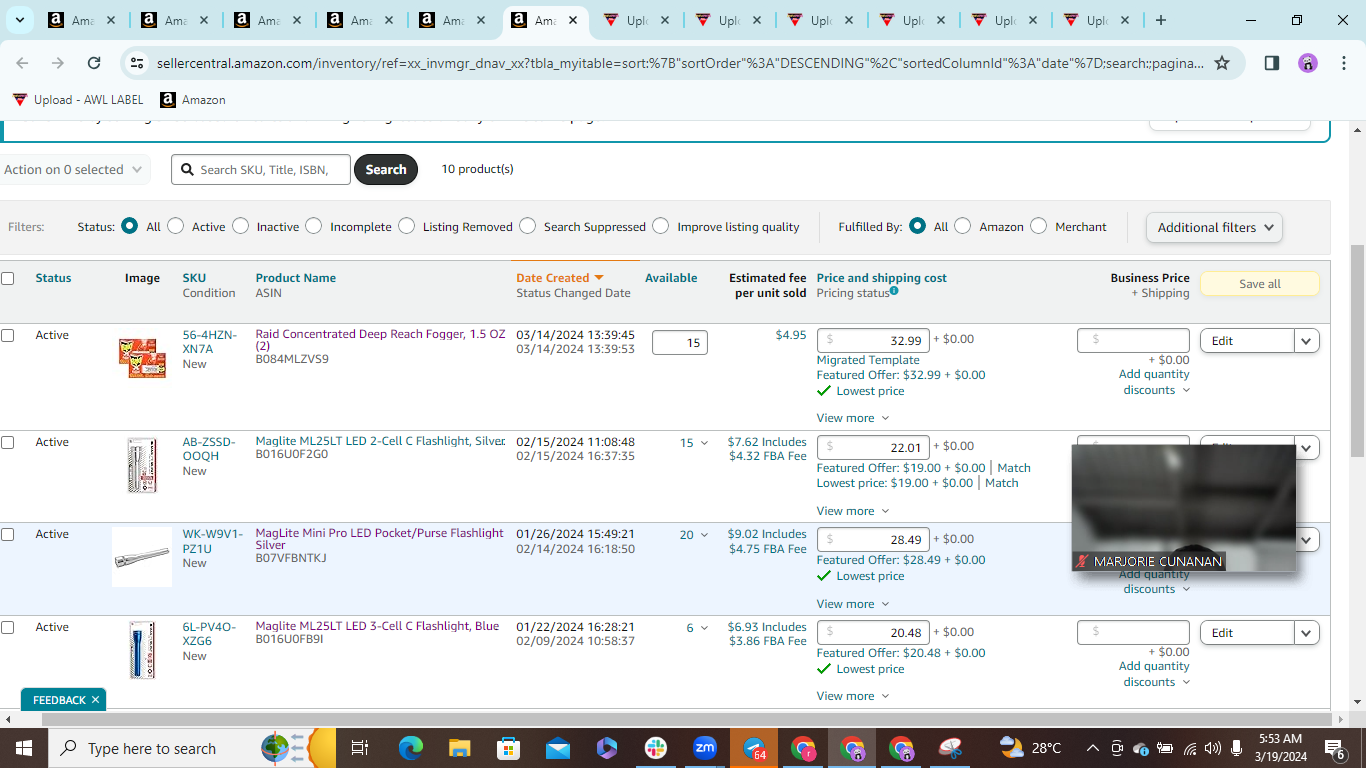Expand Add quantity discounts for Raid Fogger
The width and height of the screenshot is (1366, 768).
coord(1154,382)
